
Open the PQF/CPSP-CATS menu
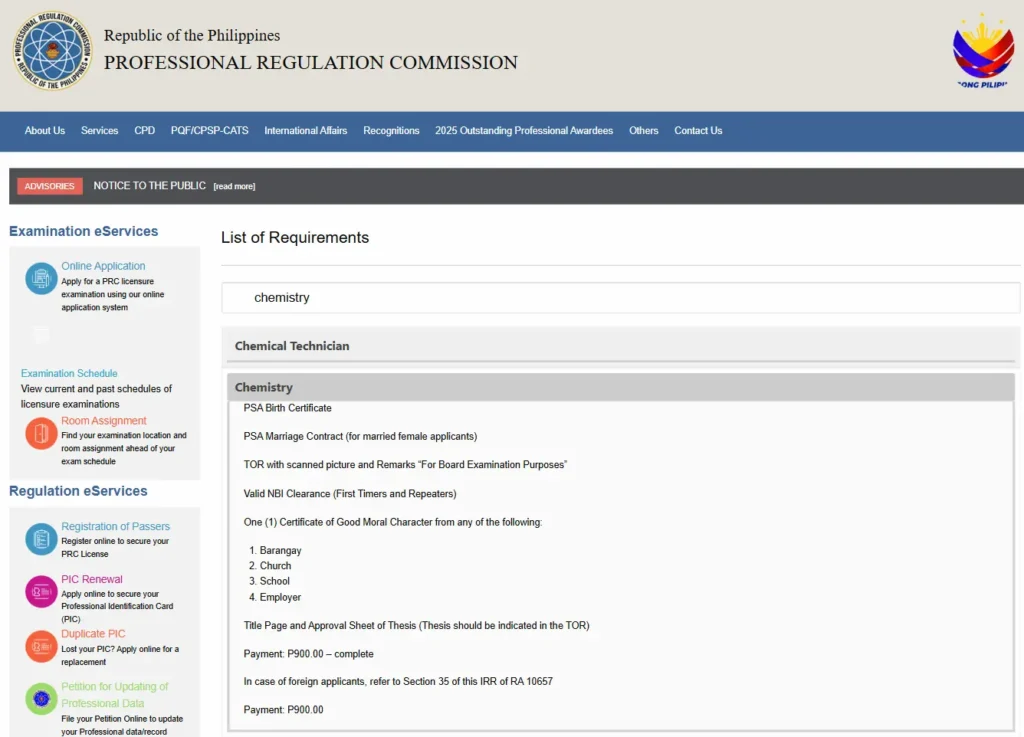[210, 131]
